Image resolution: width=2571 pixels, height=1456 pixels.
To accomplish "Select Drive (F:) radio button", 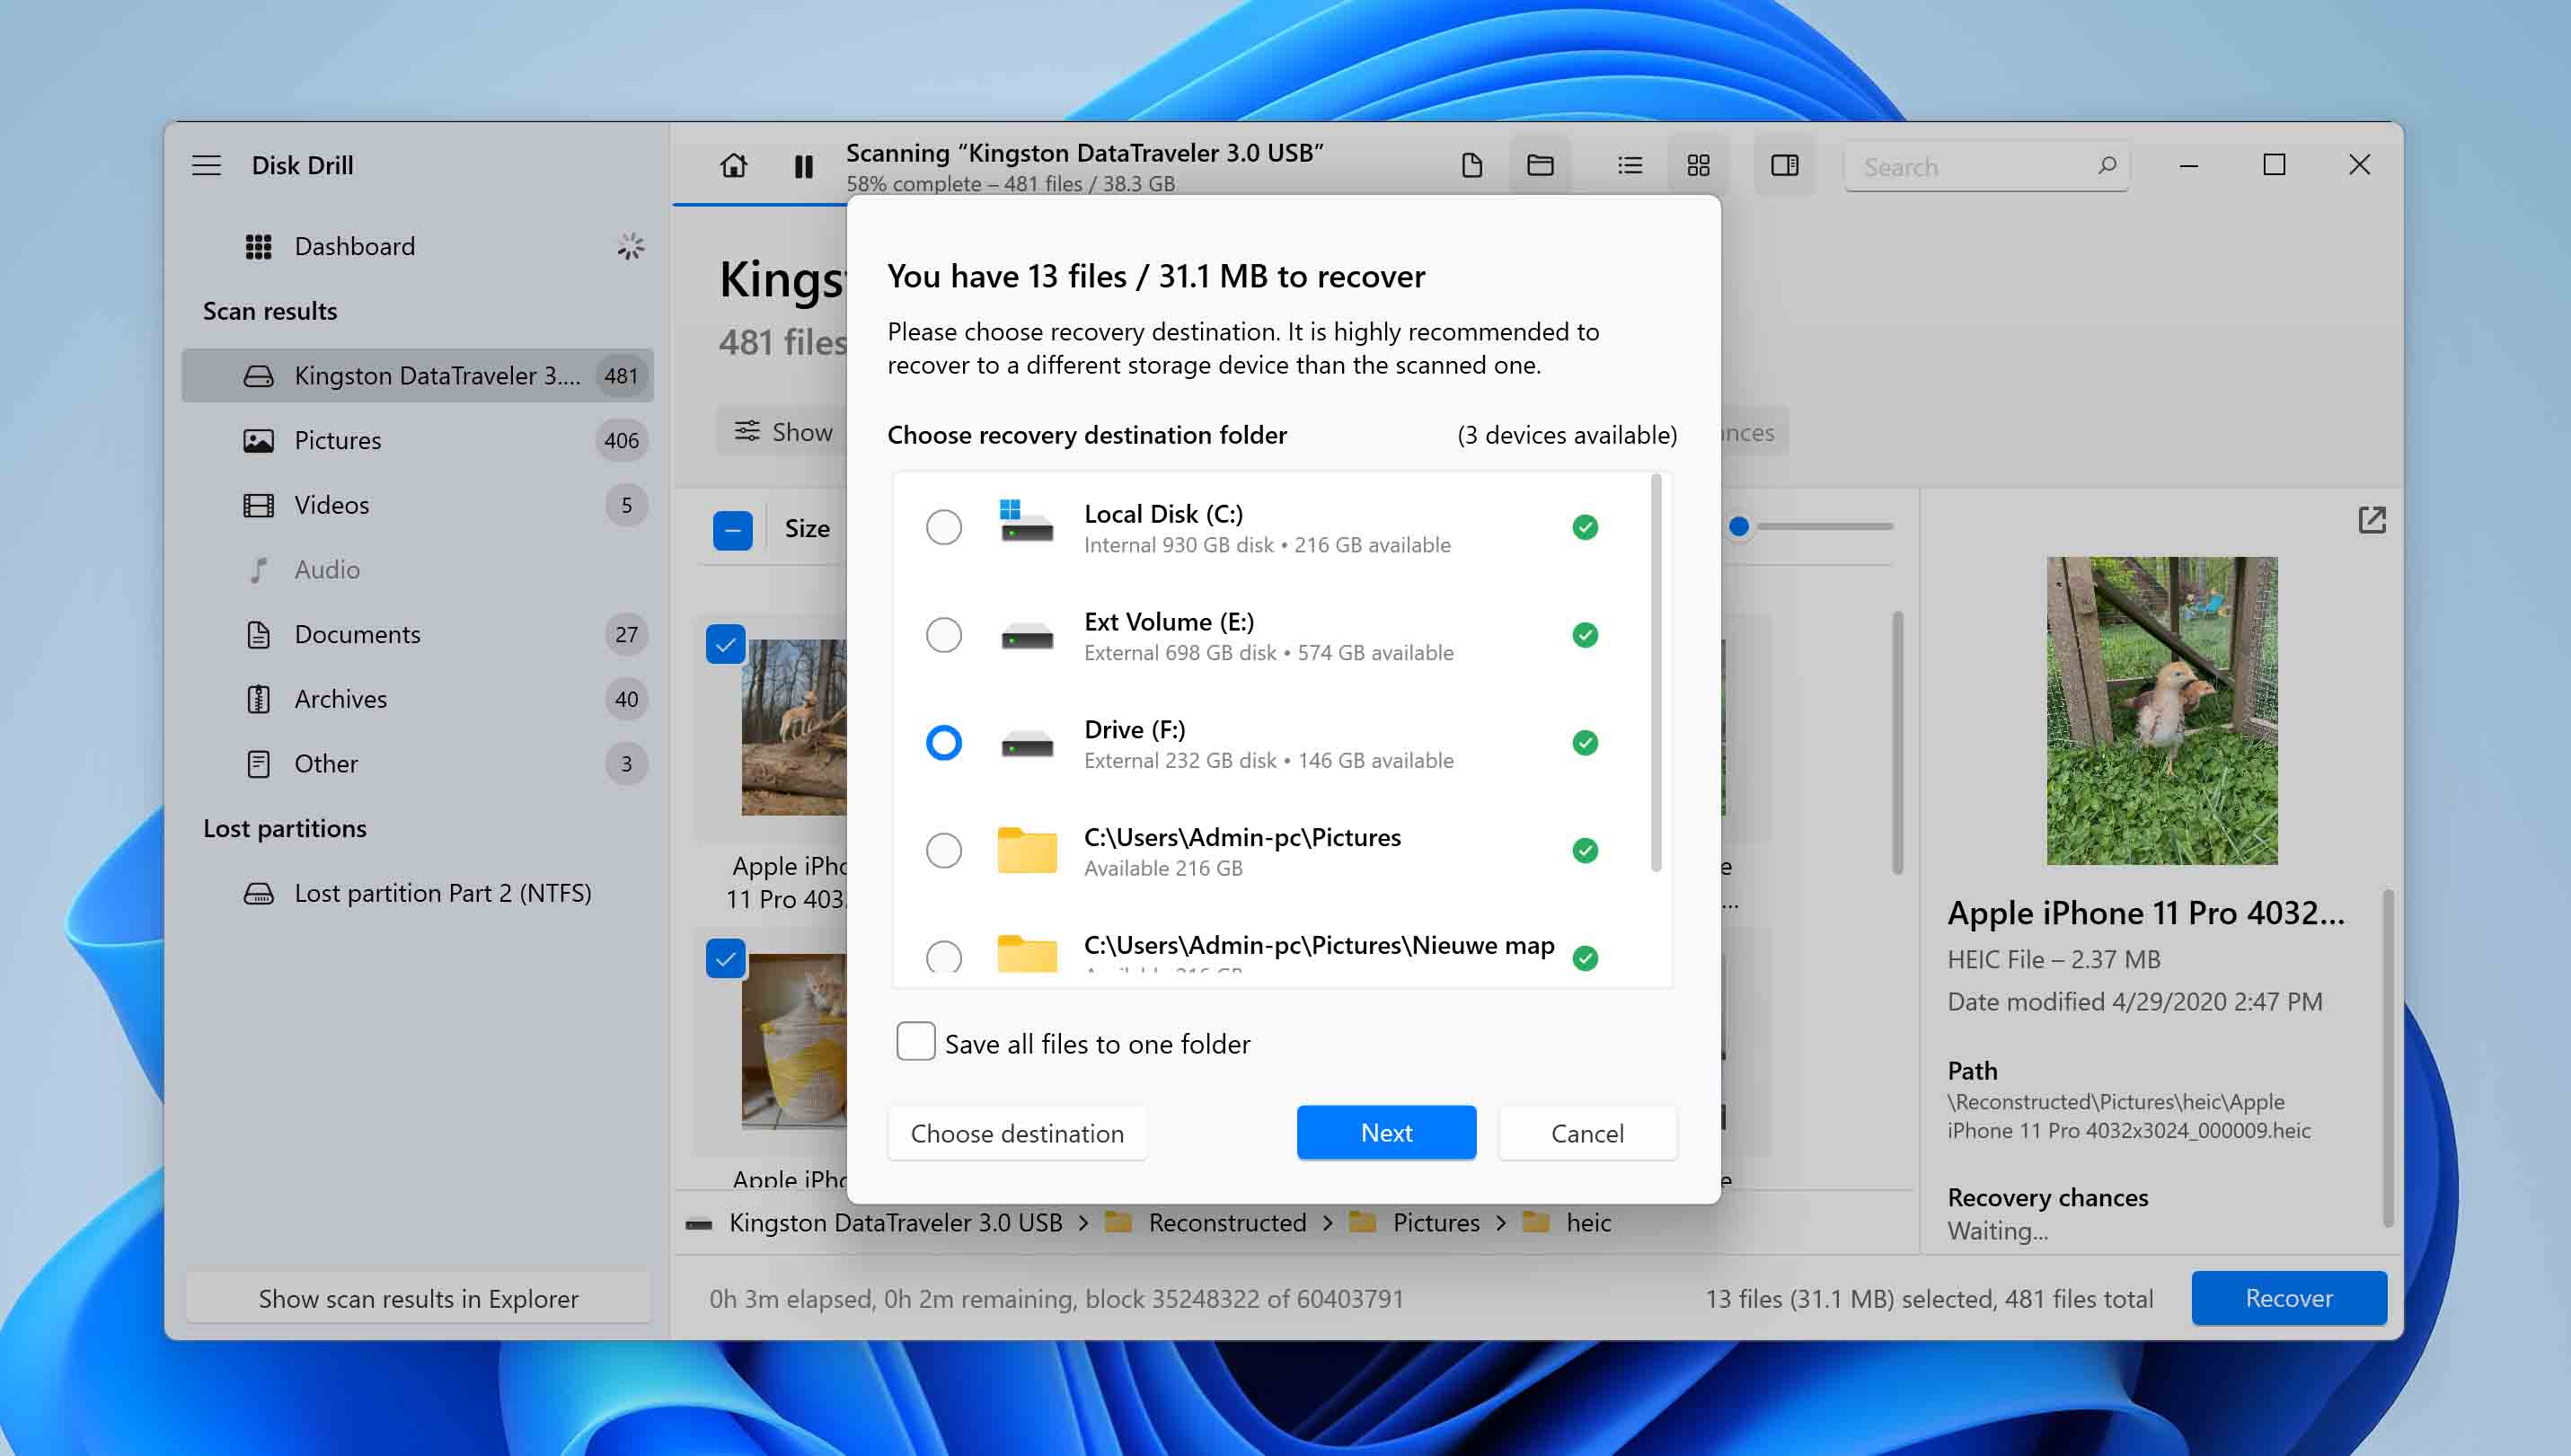I will coord(943,743).
